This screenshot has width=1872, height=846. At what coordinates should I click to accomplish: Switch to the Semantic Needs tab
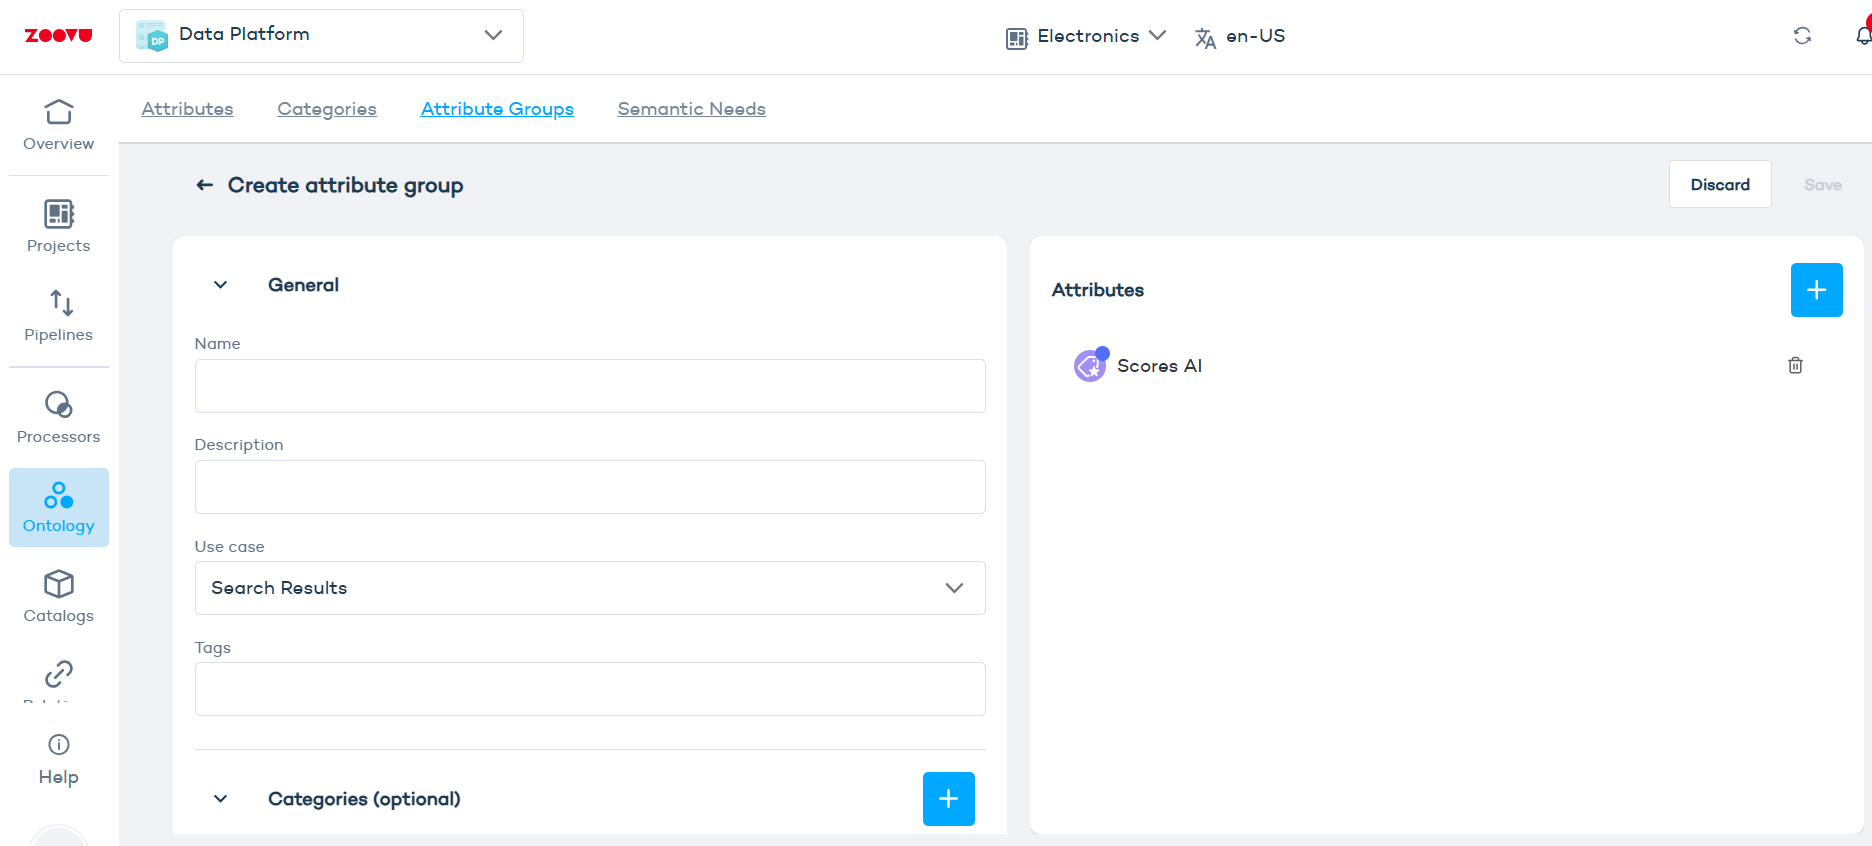point(691,109)
